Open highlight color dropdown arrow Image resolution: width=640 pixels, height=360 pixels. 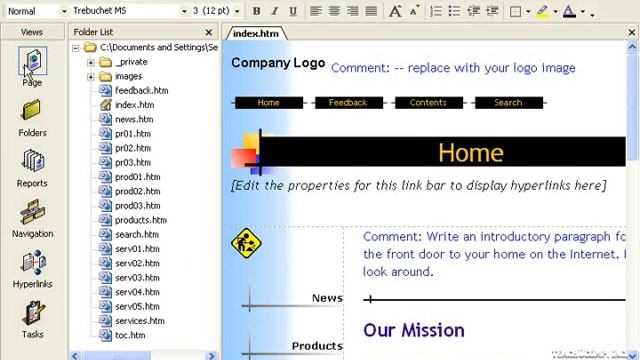tap(555, 11)
